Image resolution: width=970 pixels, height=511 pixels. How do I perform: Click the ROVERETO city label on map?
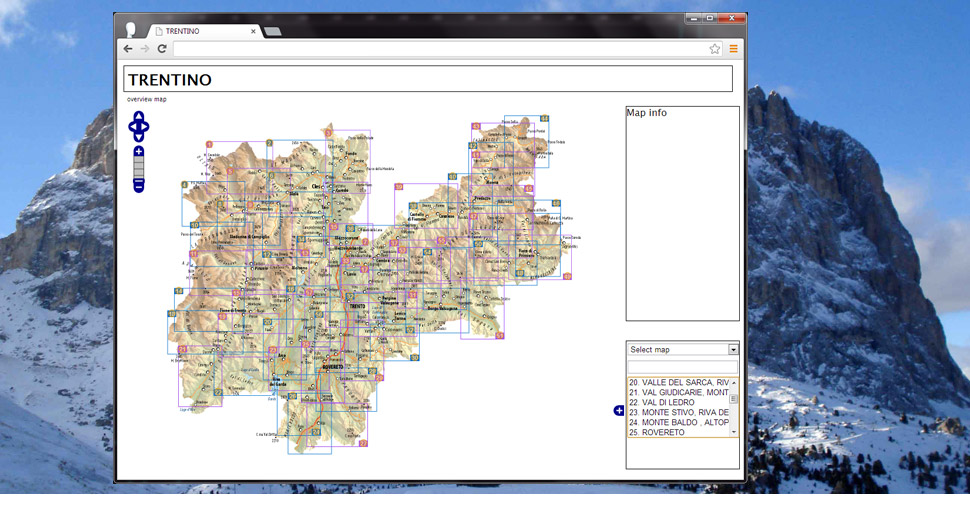click(332, 367)
